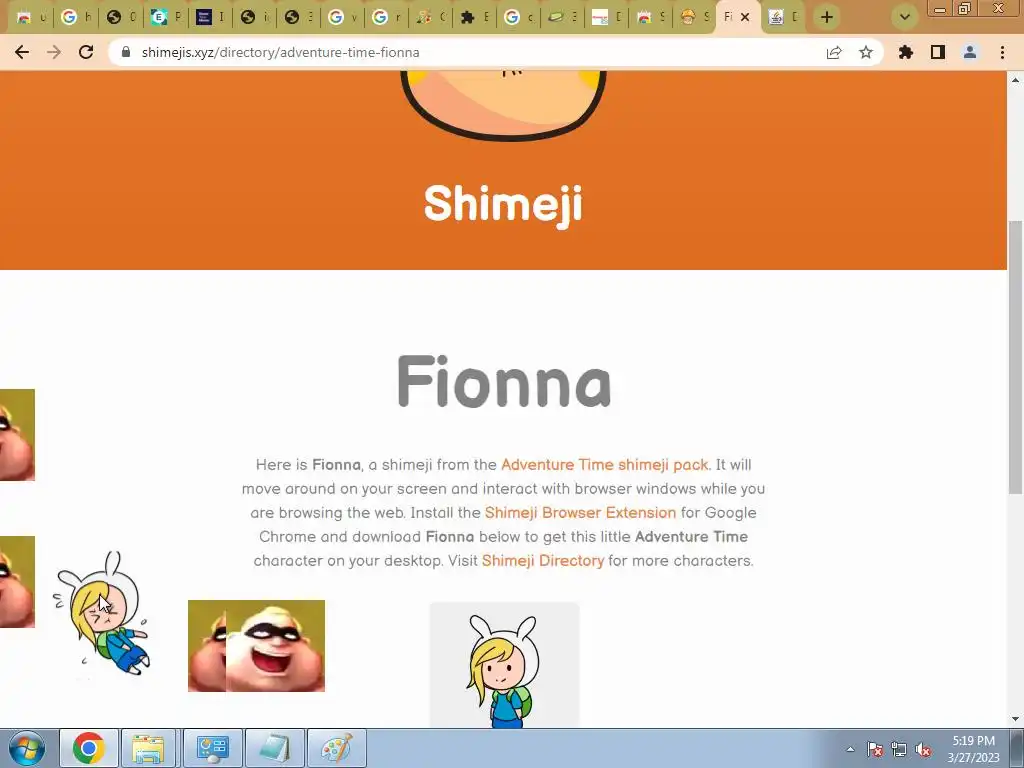The image size is (1024, 768).
Task: Click the scrollbar up arrow
Action: [1015, 80]
